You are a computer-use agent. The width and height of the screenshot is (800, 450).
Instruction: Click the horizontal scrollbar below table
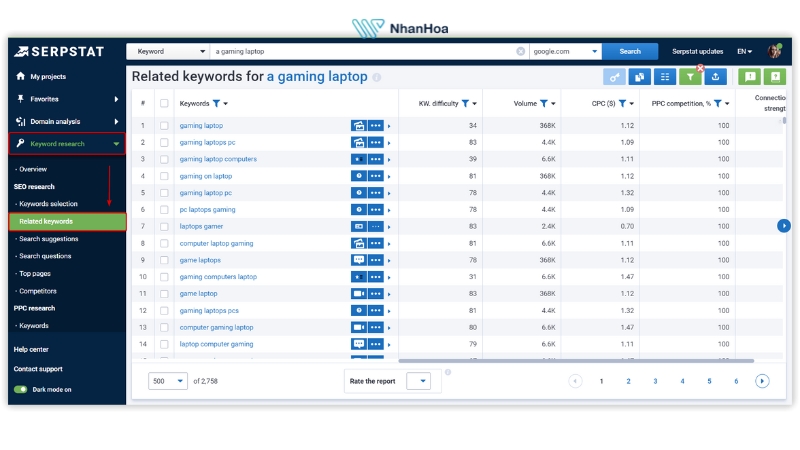(576, 361)
